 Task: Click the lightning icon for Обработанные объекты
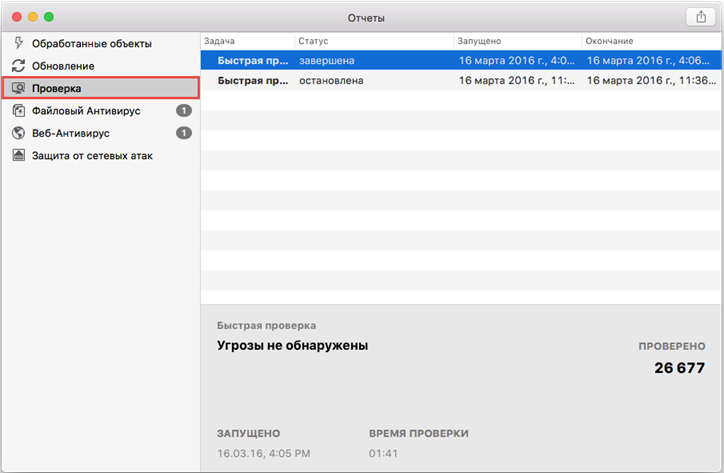click(18, 43)
